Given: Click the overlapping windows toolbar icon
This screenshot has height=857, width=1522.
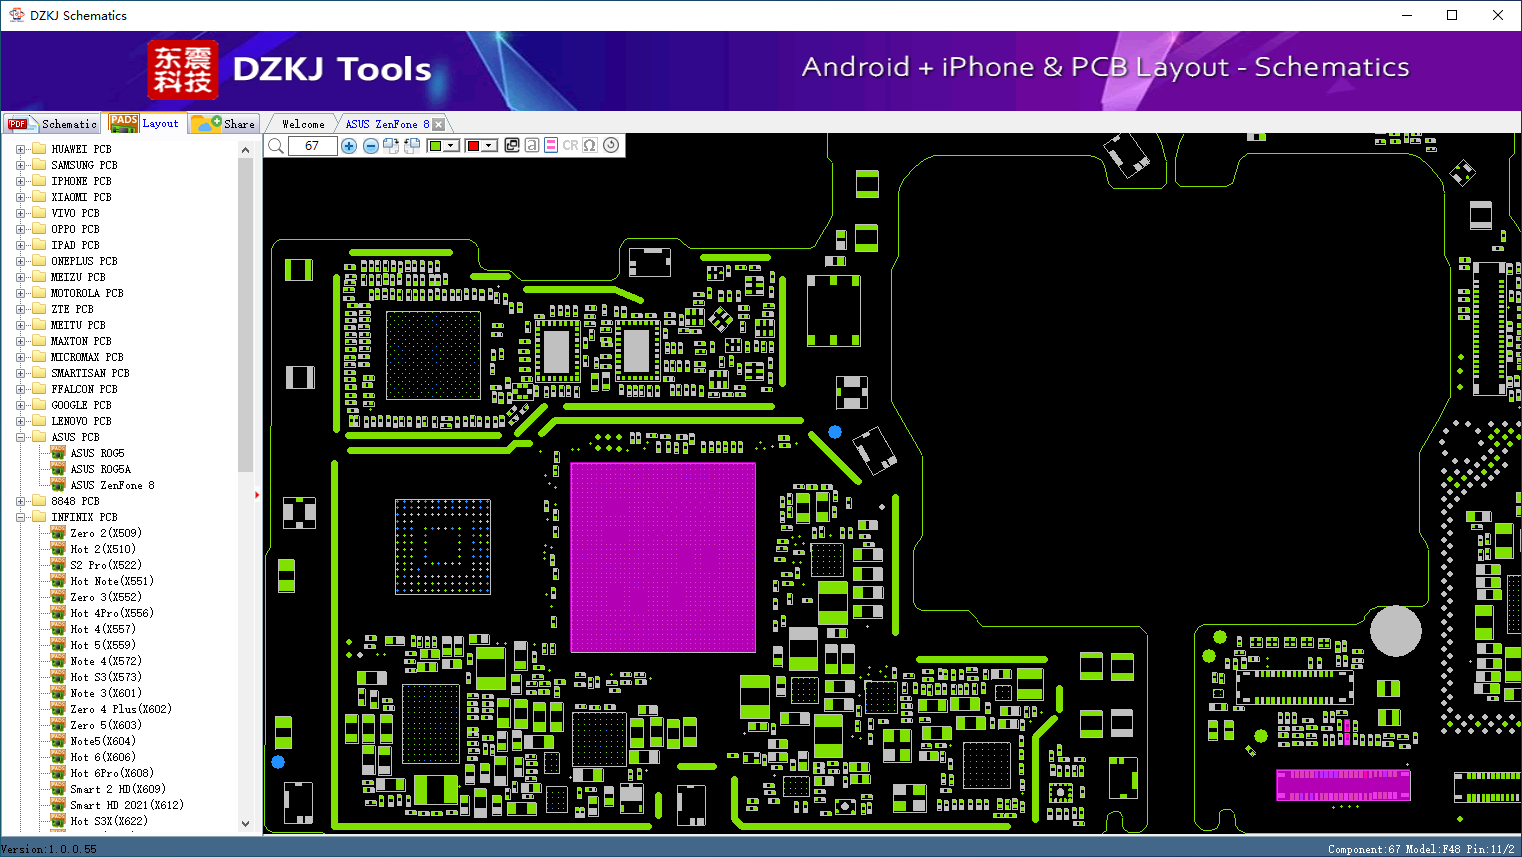Looking at the screenshot, I should [x=512, y=146].
